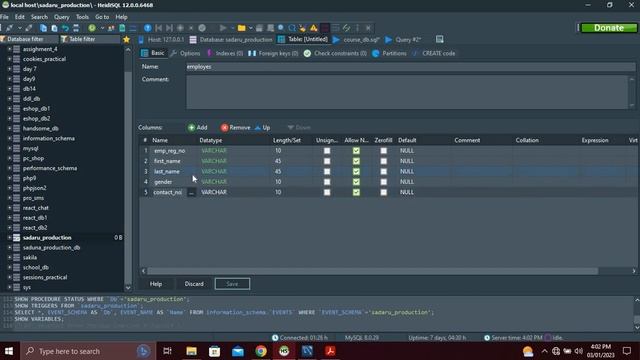Viewport: 640px width, 360px height.
Task: Expand the sadaru_production database node
Action: [x=9, y=238]
